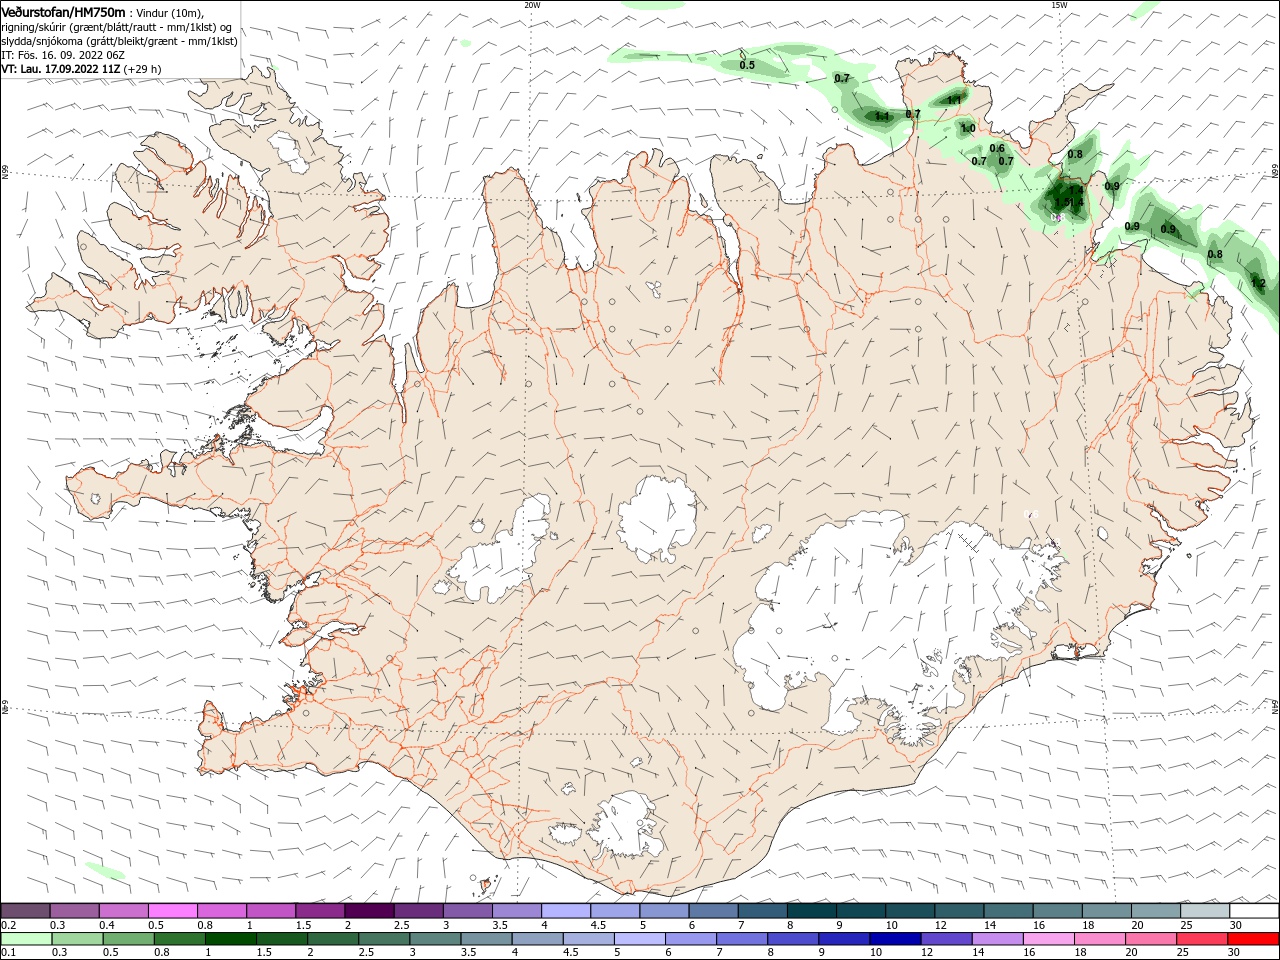Click the 'VT: Lau. 17.09.2022 11Z' valid time
Viewport: 1280px width, 960px height.
click(x=61, y=69)
